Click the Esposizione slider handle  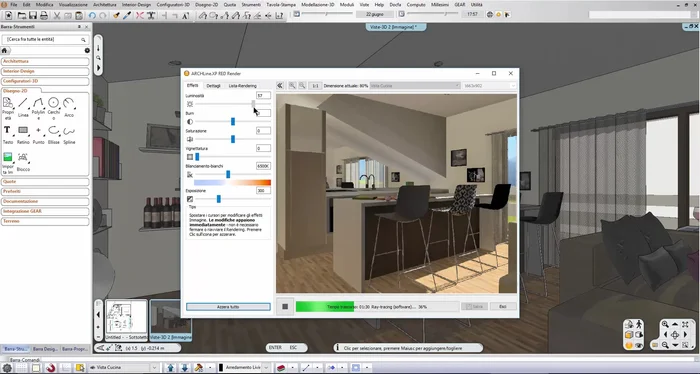218,199
